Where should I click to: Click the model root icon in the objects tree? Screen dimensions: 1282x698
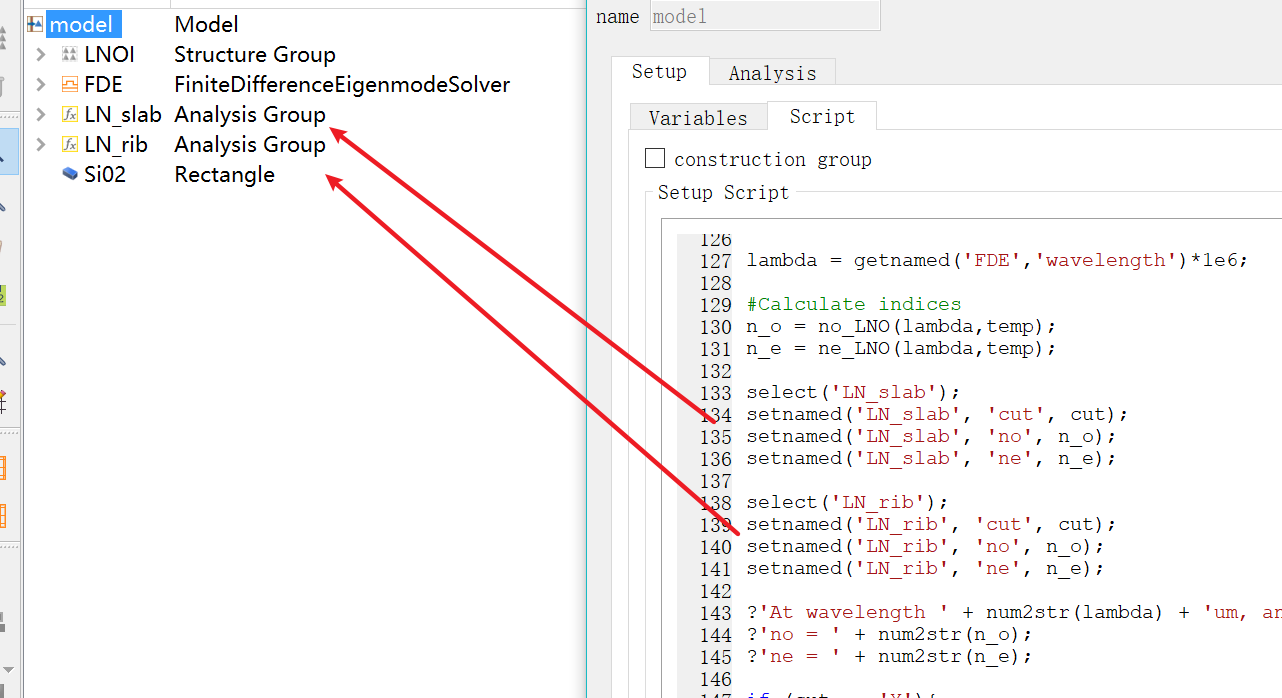point(36,24)
